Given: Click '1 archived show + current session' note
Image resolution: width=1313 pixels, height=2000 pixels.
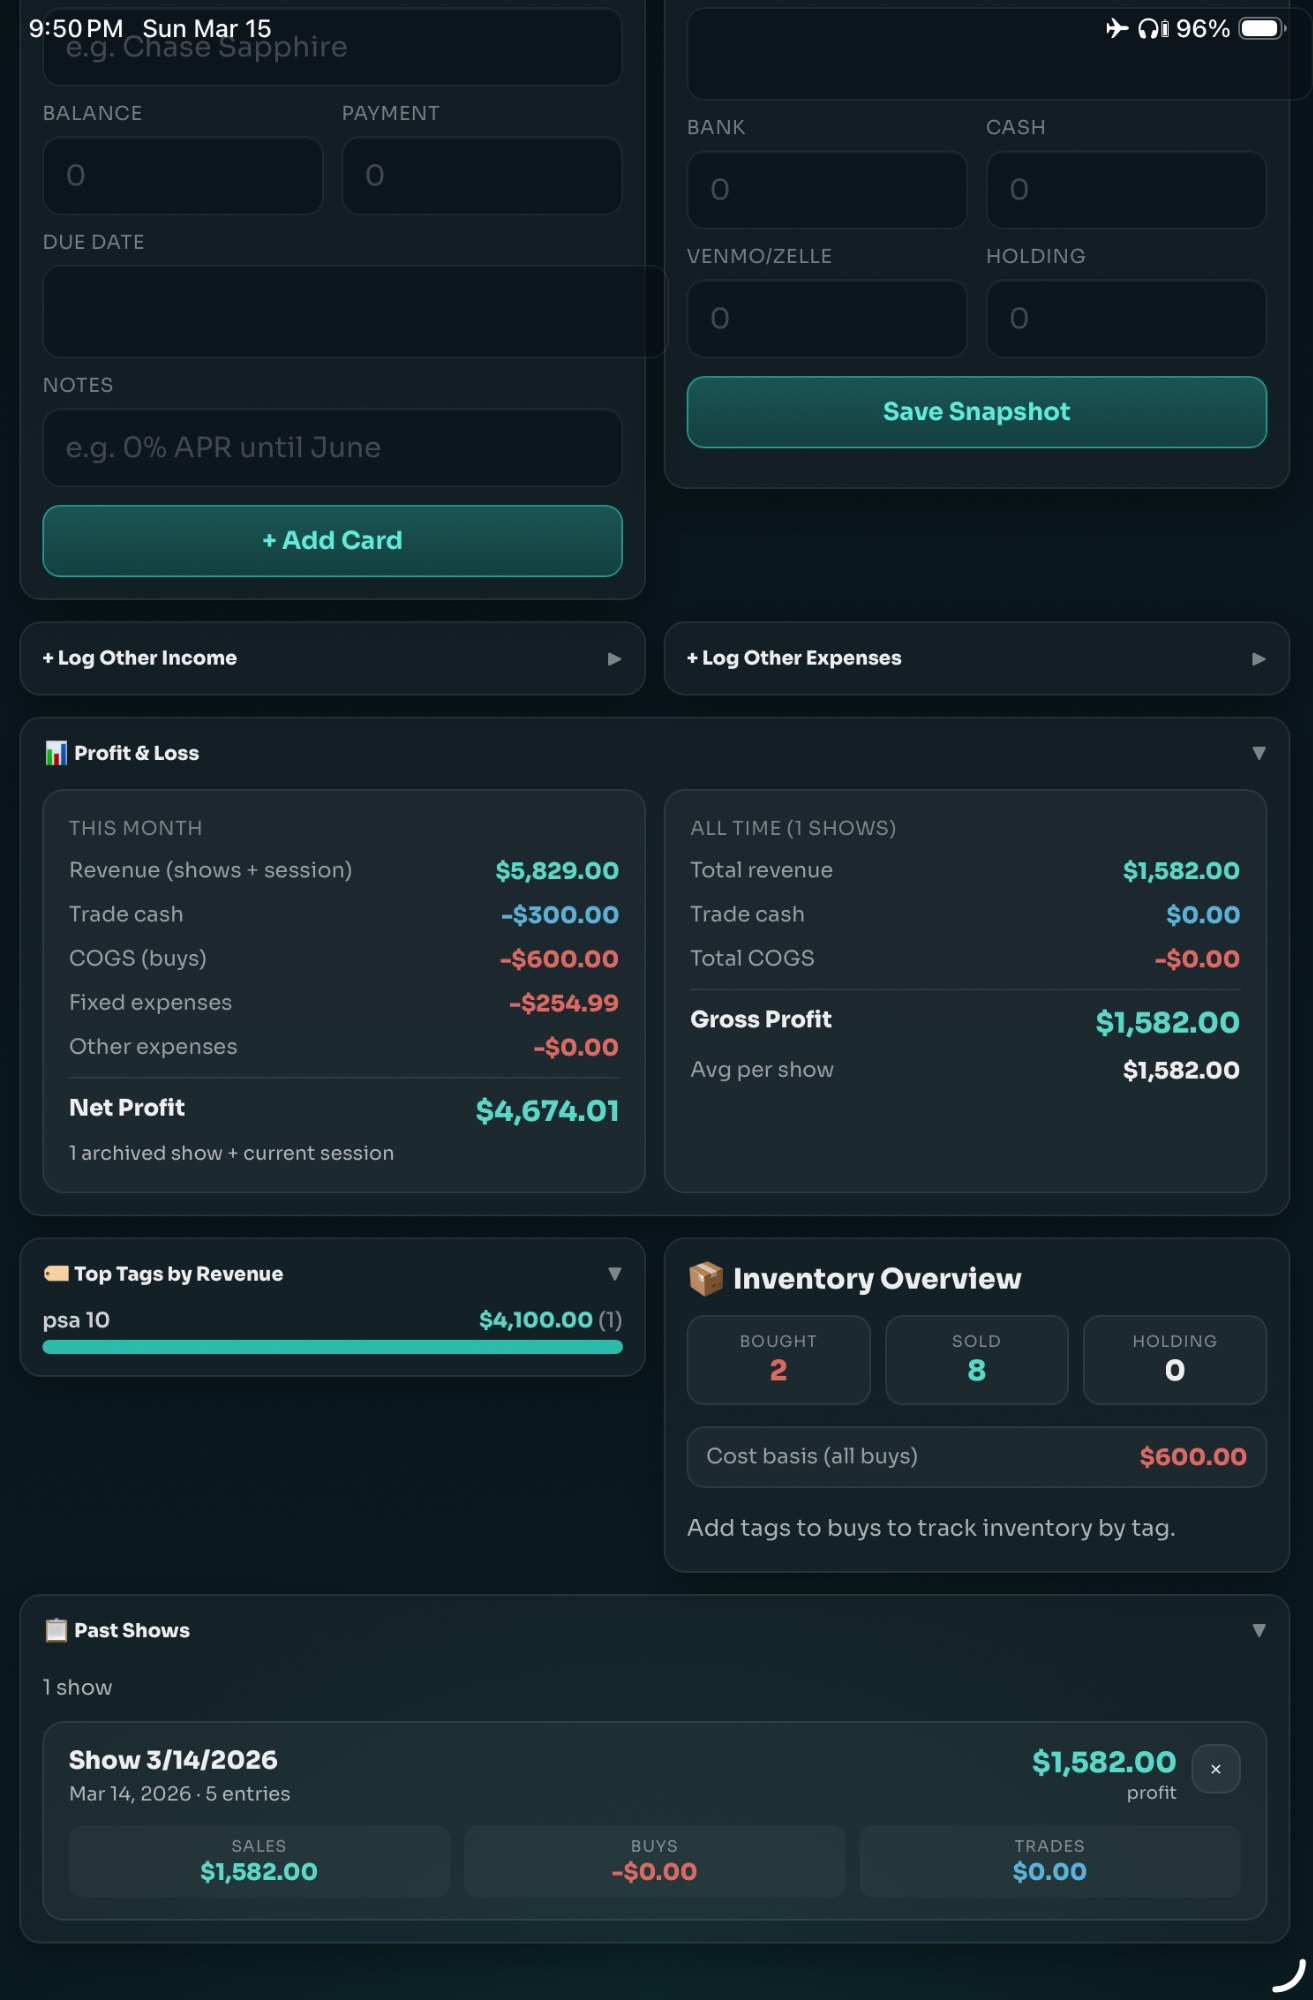Looking at the screenshot, I should point(232,1153).
